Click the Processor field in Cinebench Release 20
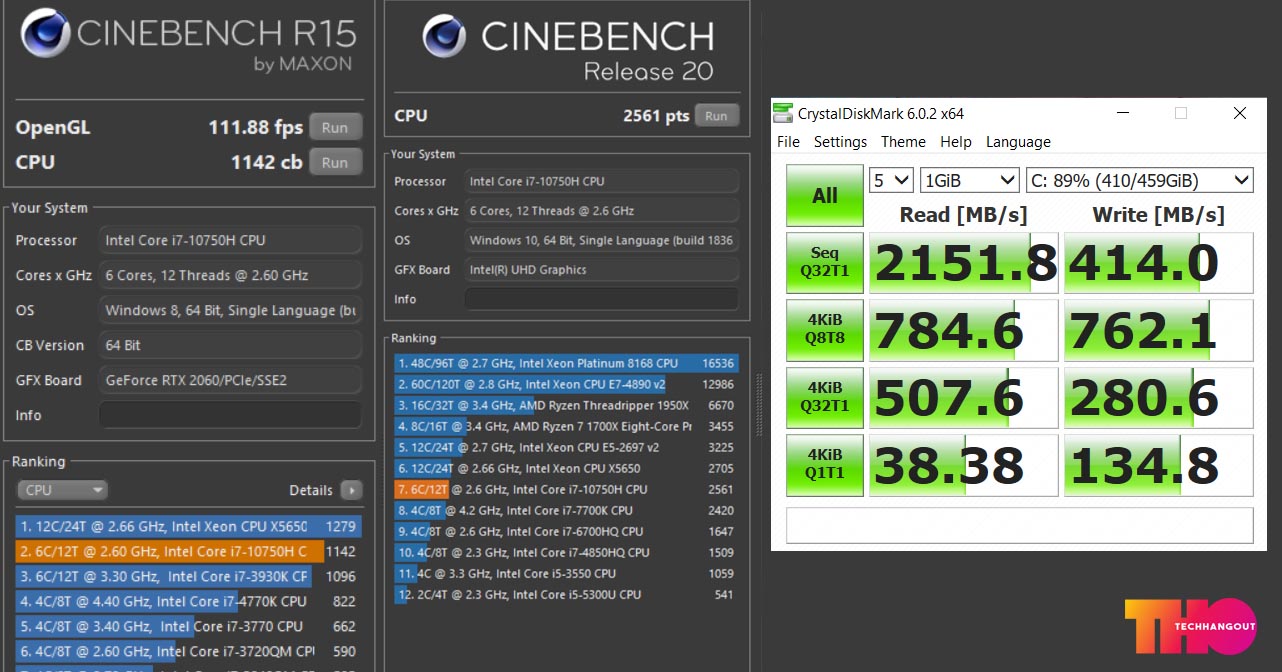The width and height of the screenshot is (1282, 672). click(602, 181)
